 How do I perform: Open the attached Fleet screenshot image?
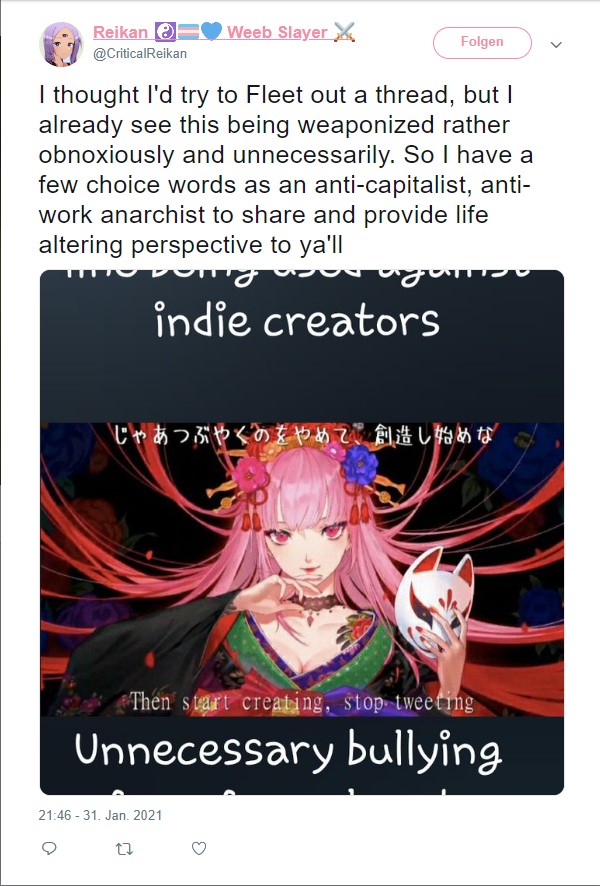click(x=302, y=532)
